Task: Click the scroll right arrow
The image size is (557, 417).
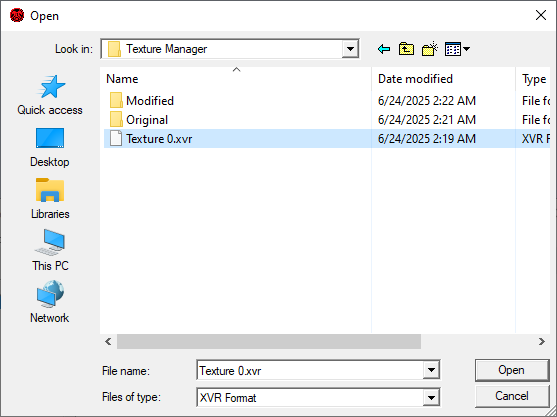Action: point(541,342)
